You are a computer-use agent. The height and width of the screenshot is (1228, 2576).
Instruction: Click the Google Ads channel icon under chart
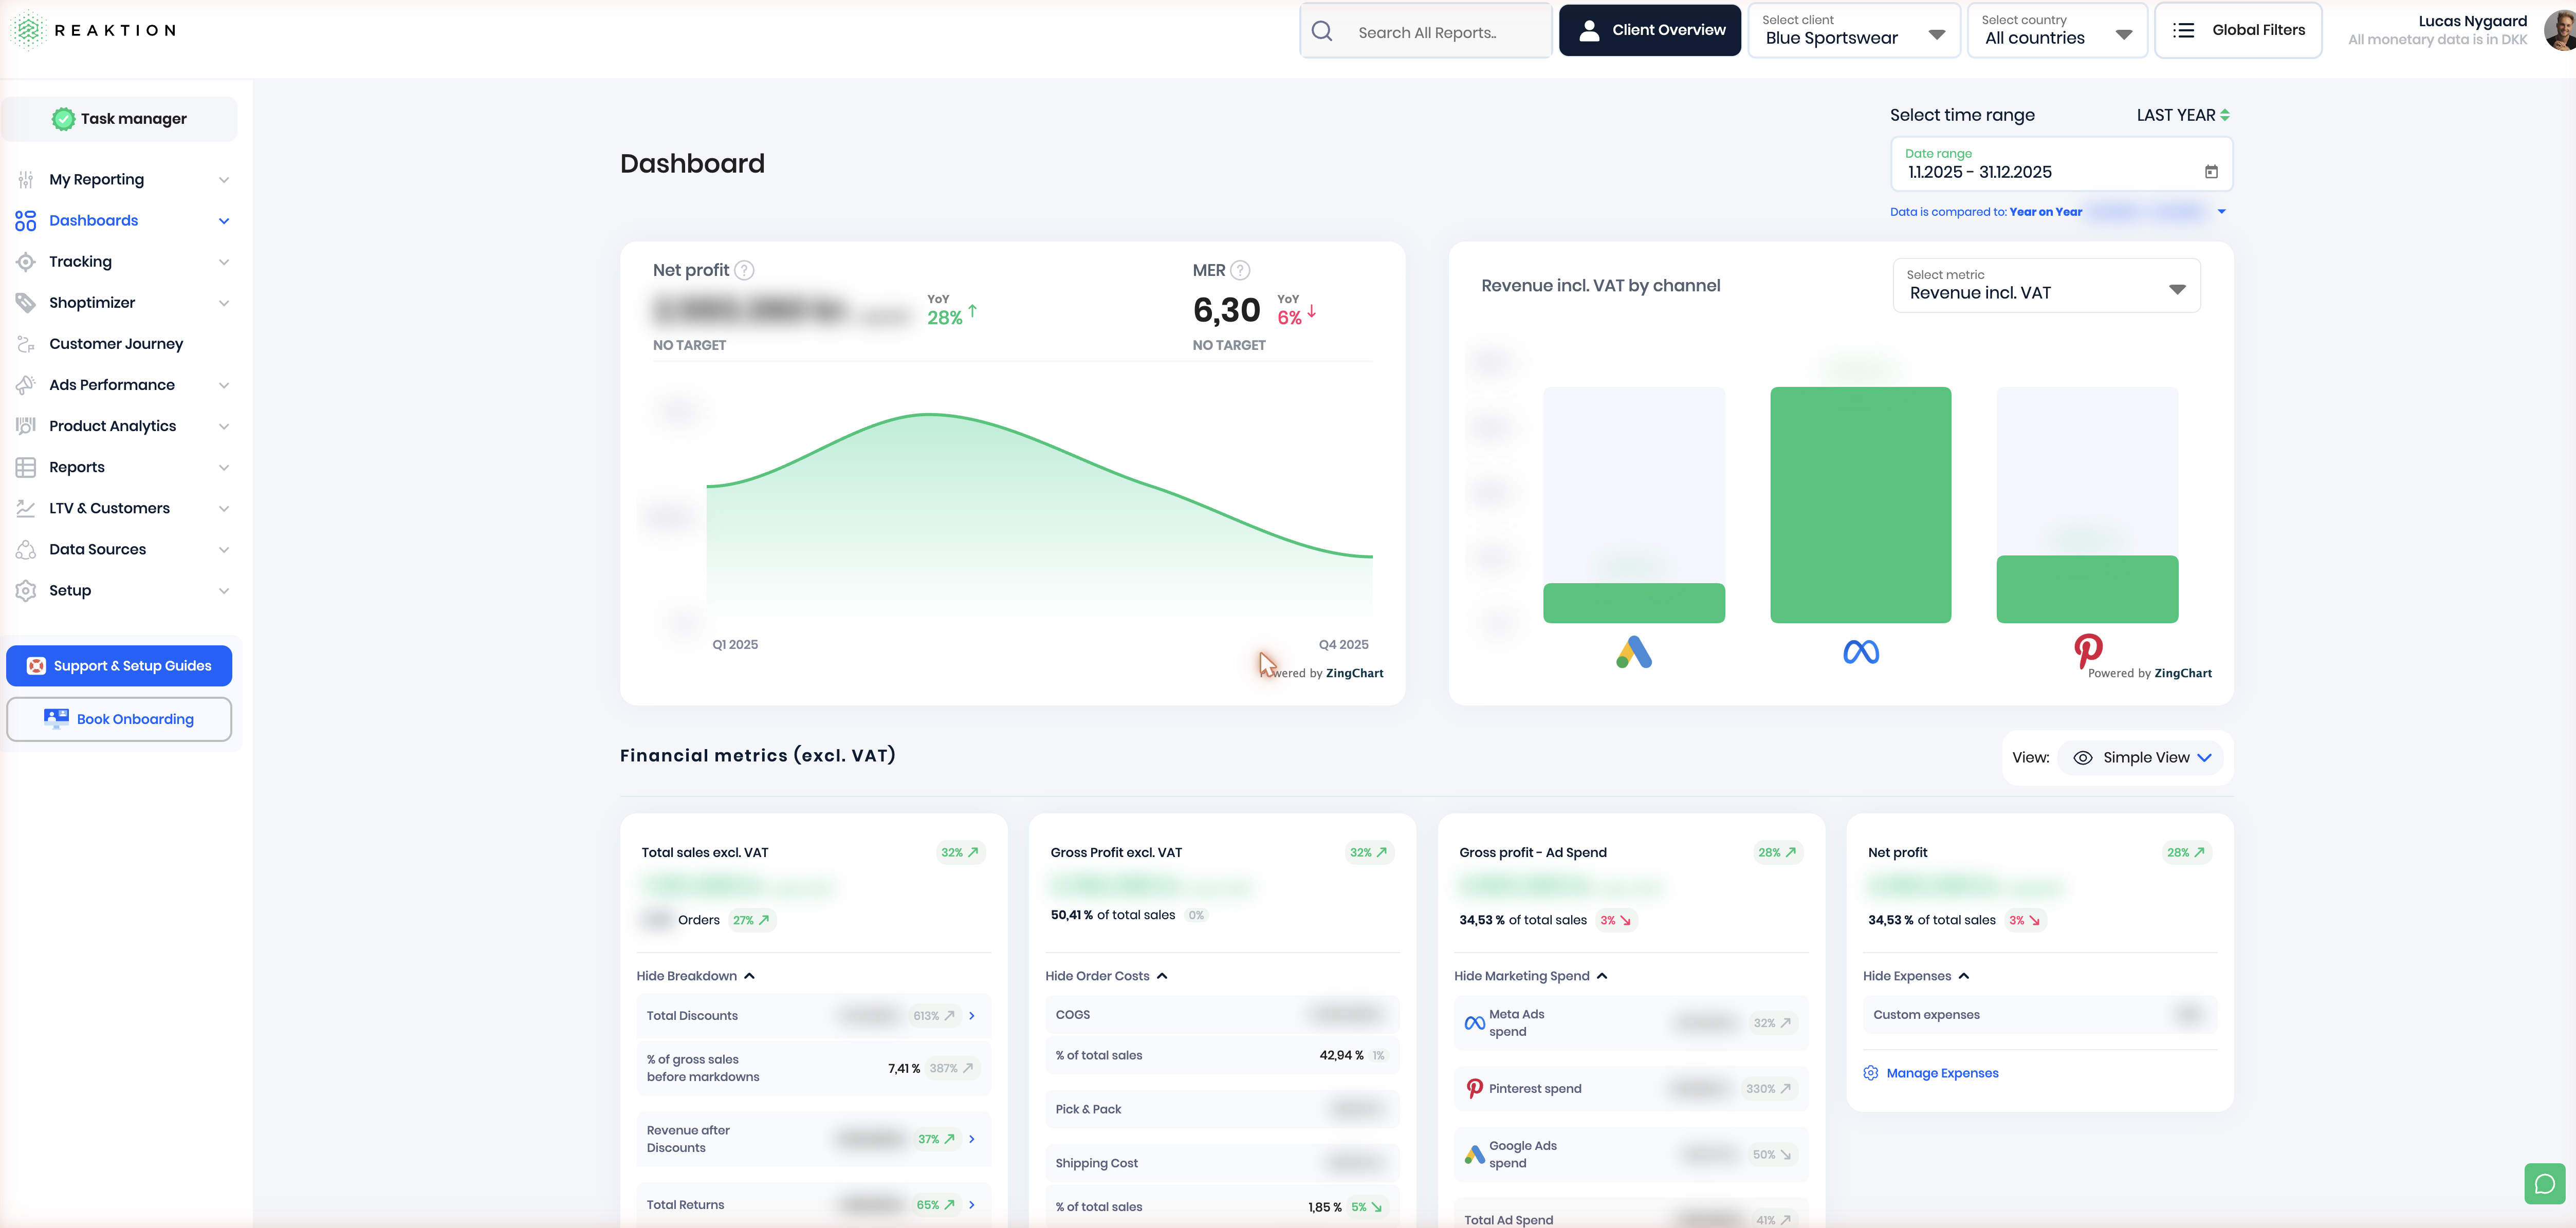coord(1634,652)
